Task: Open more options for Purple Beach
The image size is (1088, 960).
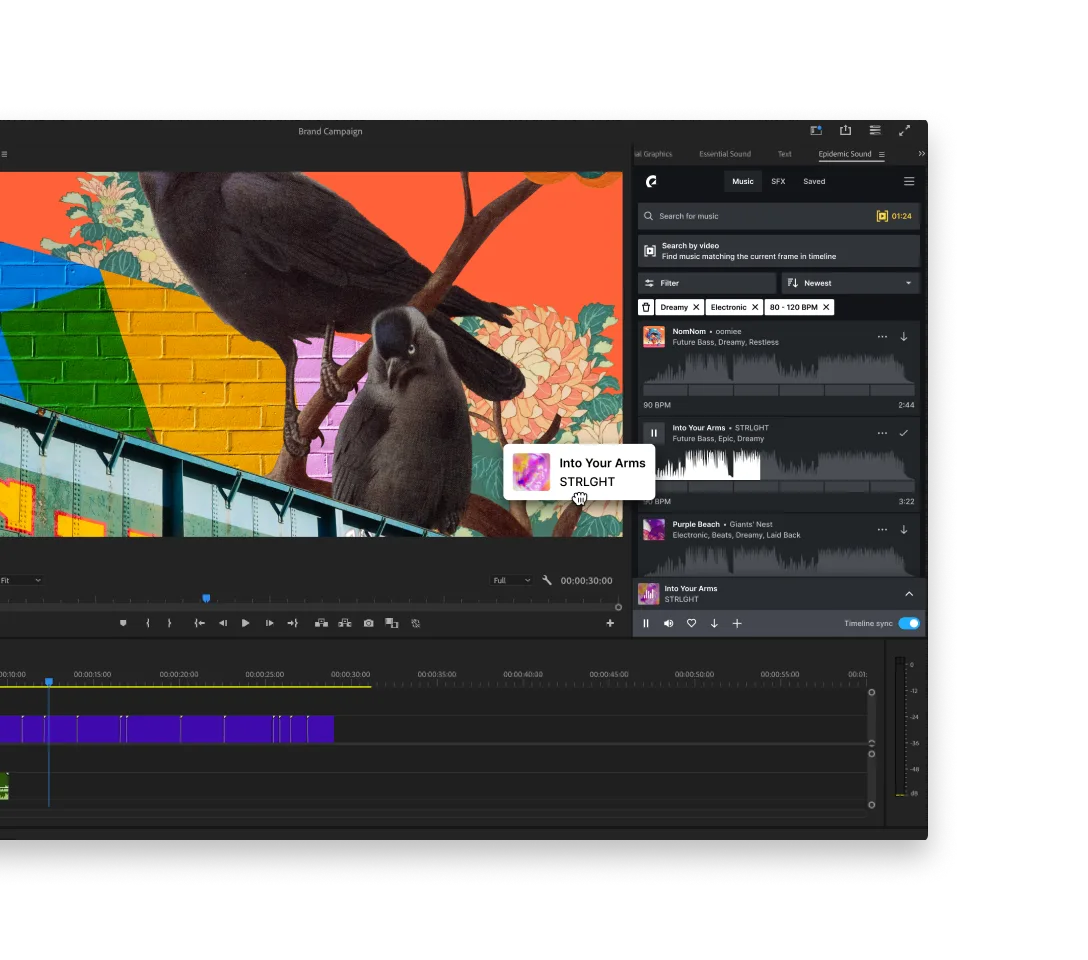Action: tap(882, 529)
